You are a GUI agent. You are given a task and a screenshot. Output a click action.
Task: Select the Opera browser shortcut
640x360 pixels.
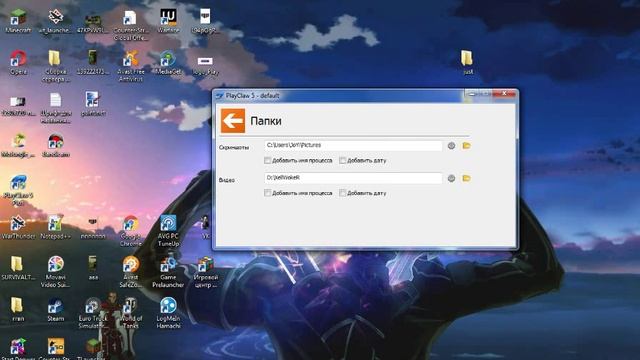coord(18,62)
